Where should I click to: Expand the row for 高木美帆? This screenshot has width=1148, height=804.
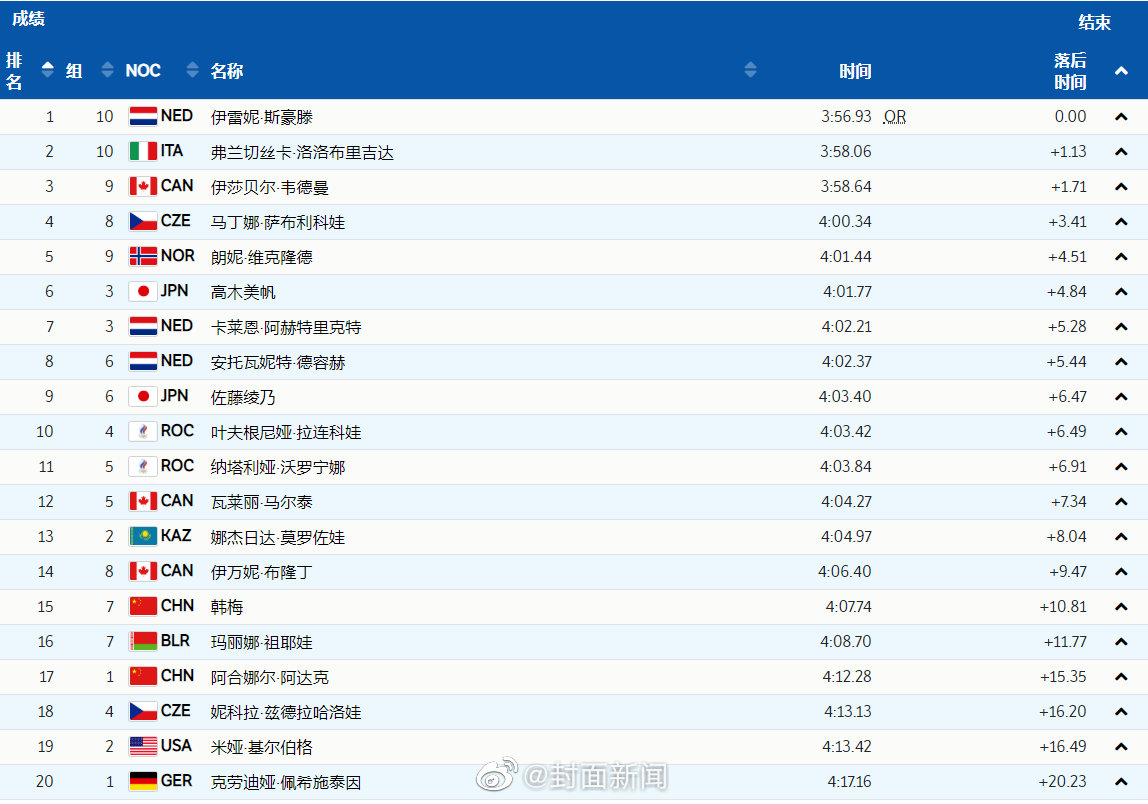(x=1121, y=292)
